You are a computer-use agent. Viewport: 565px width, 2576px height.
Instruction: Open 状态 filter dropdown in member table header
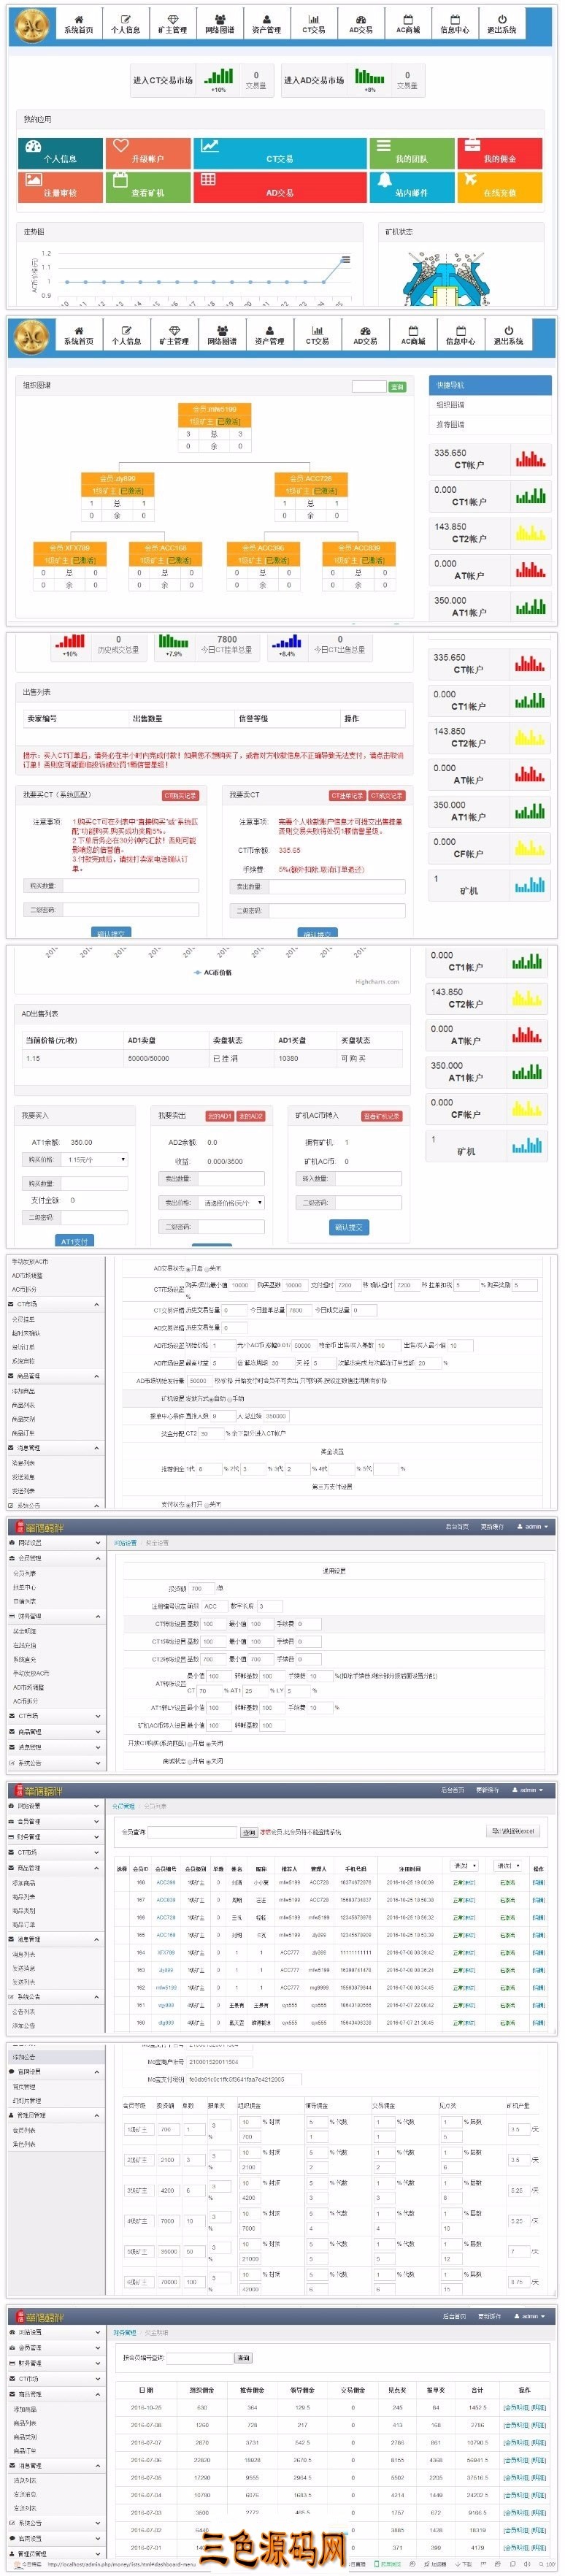pos(465,1865)
